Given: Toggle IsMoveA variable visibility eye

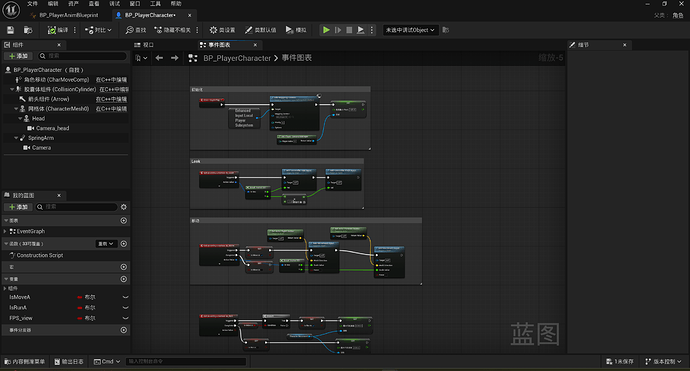Looking at the screenshot, I should pyautogui.click(x=125, y=297).
